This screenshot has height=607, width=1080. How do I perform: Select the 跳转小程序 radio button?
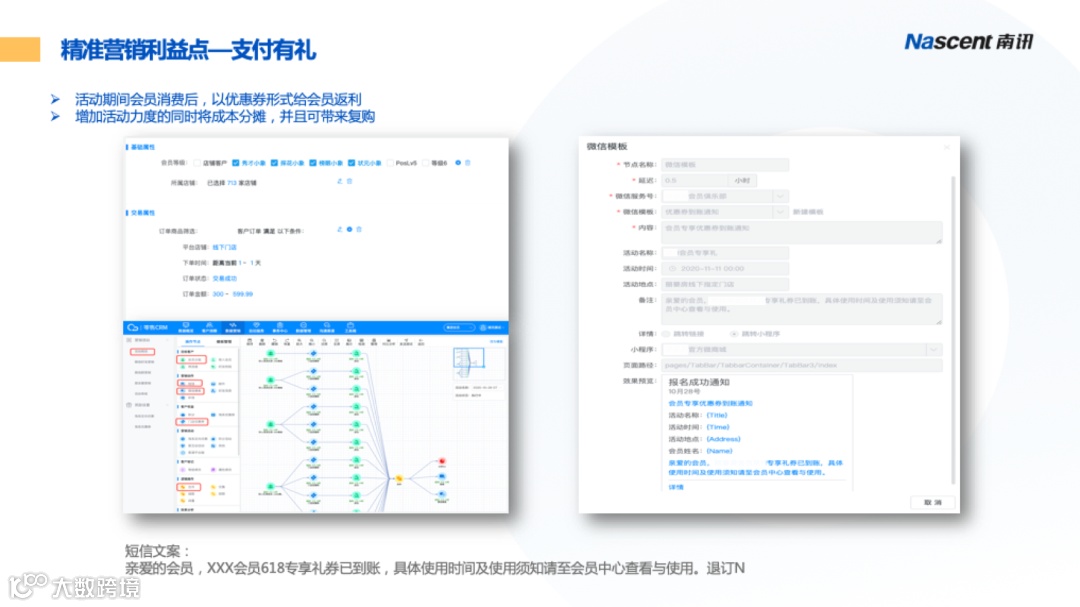pos(734,334)
